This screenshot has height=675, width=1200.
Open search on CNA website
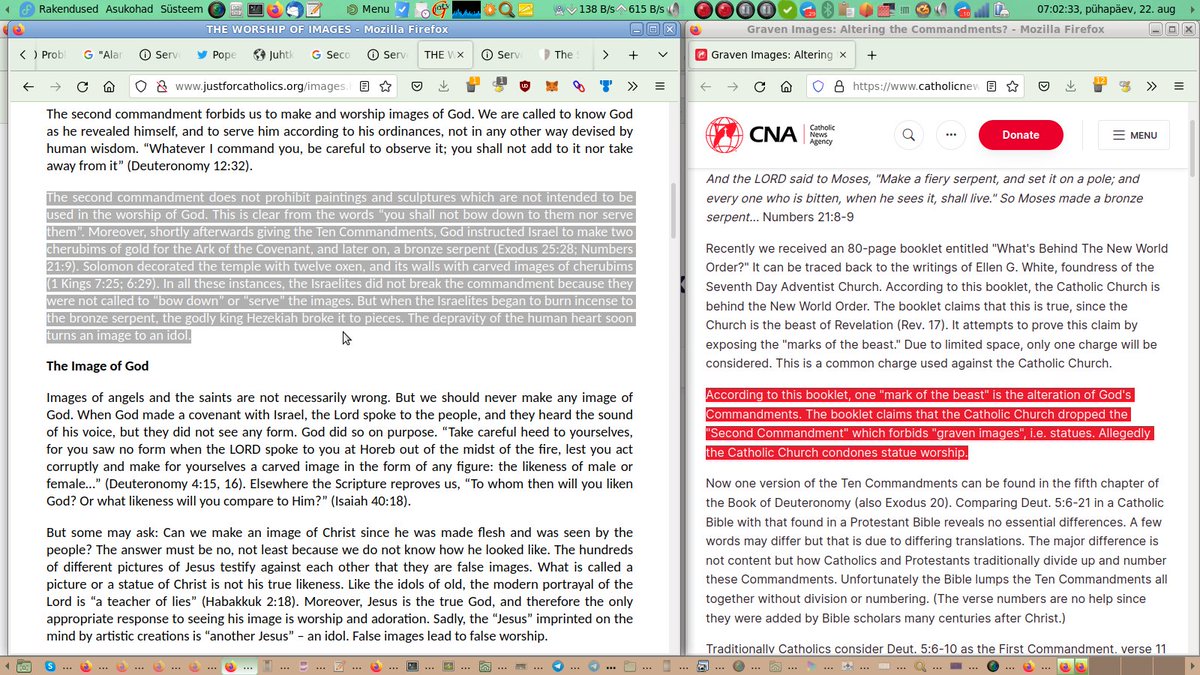908,135
